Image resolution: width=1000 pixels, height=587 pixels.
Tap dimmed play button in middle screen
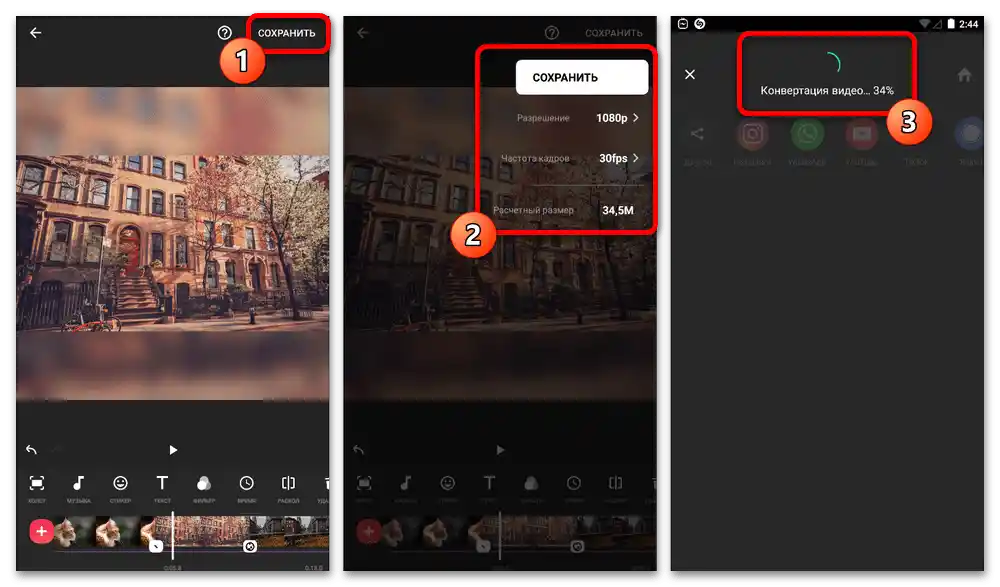[500, 450]
